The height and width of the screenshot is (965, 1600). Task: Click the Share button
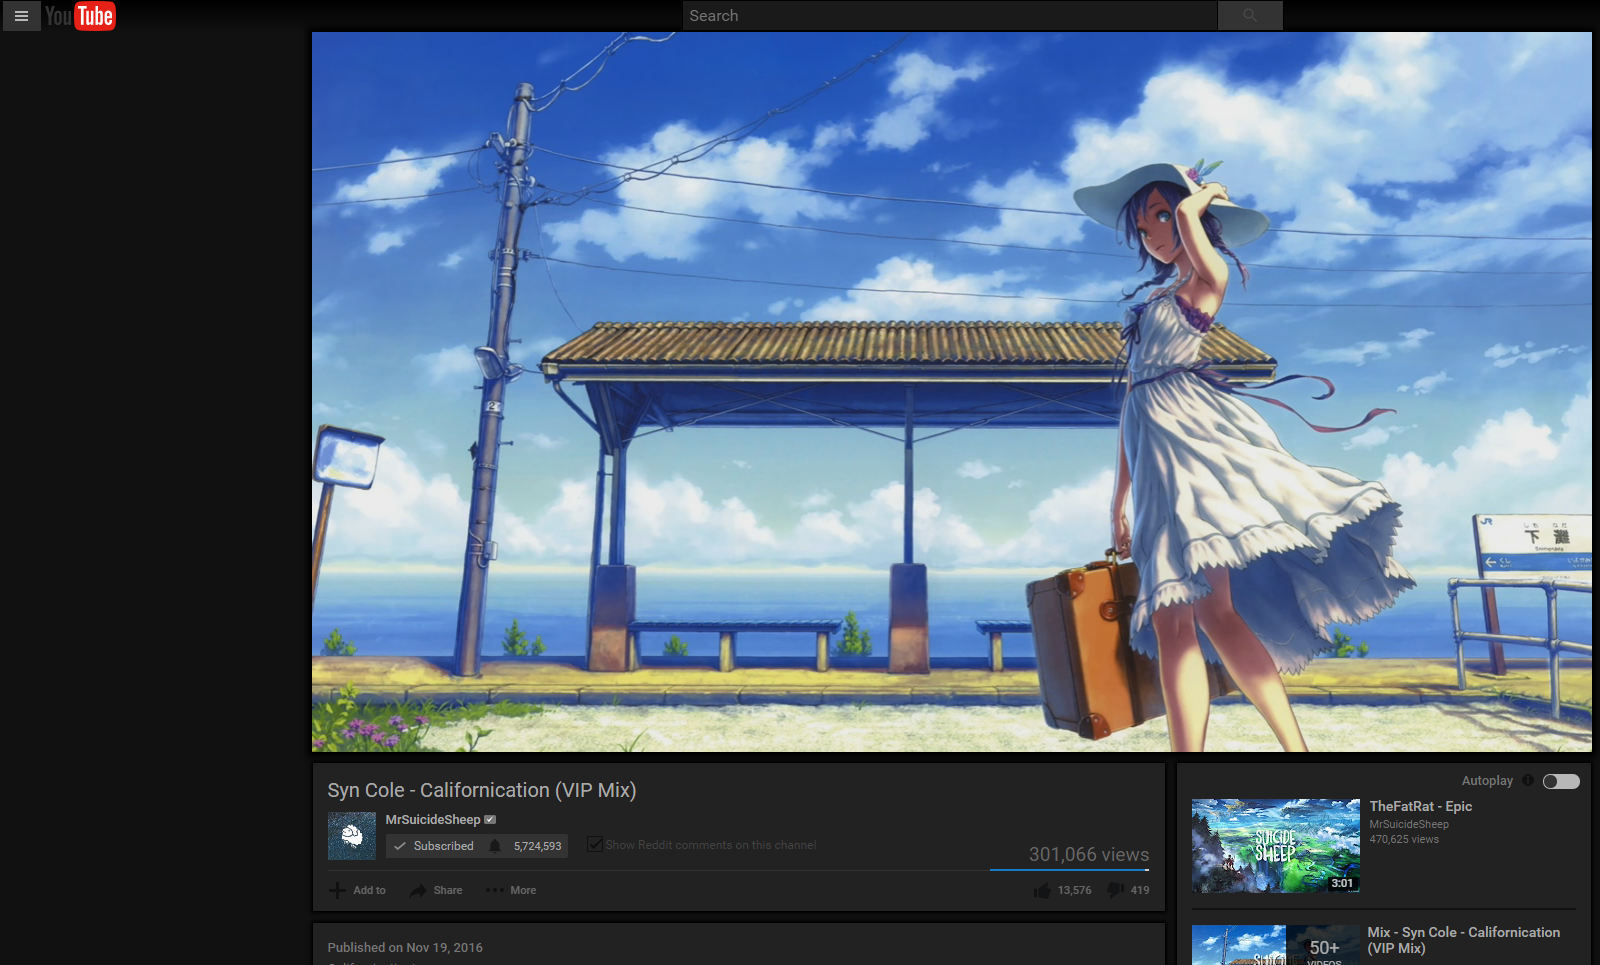pyautogui.click(x=437, y=890)
